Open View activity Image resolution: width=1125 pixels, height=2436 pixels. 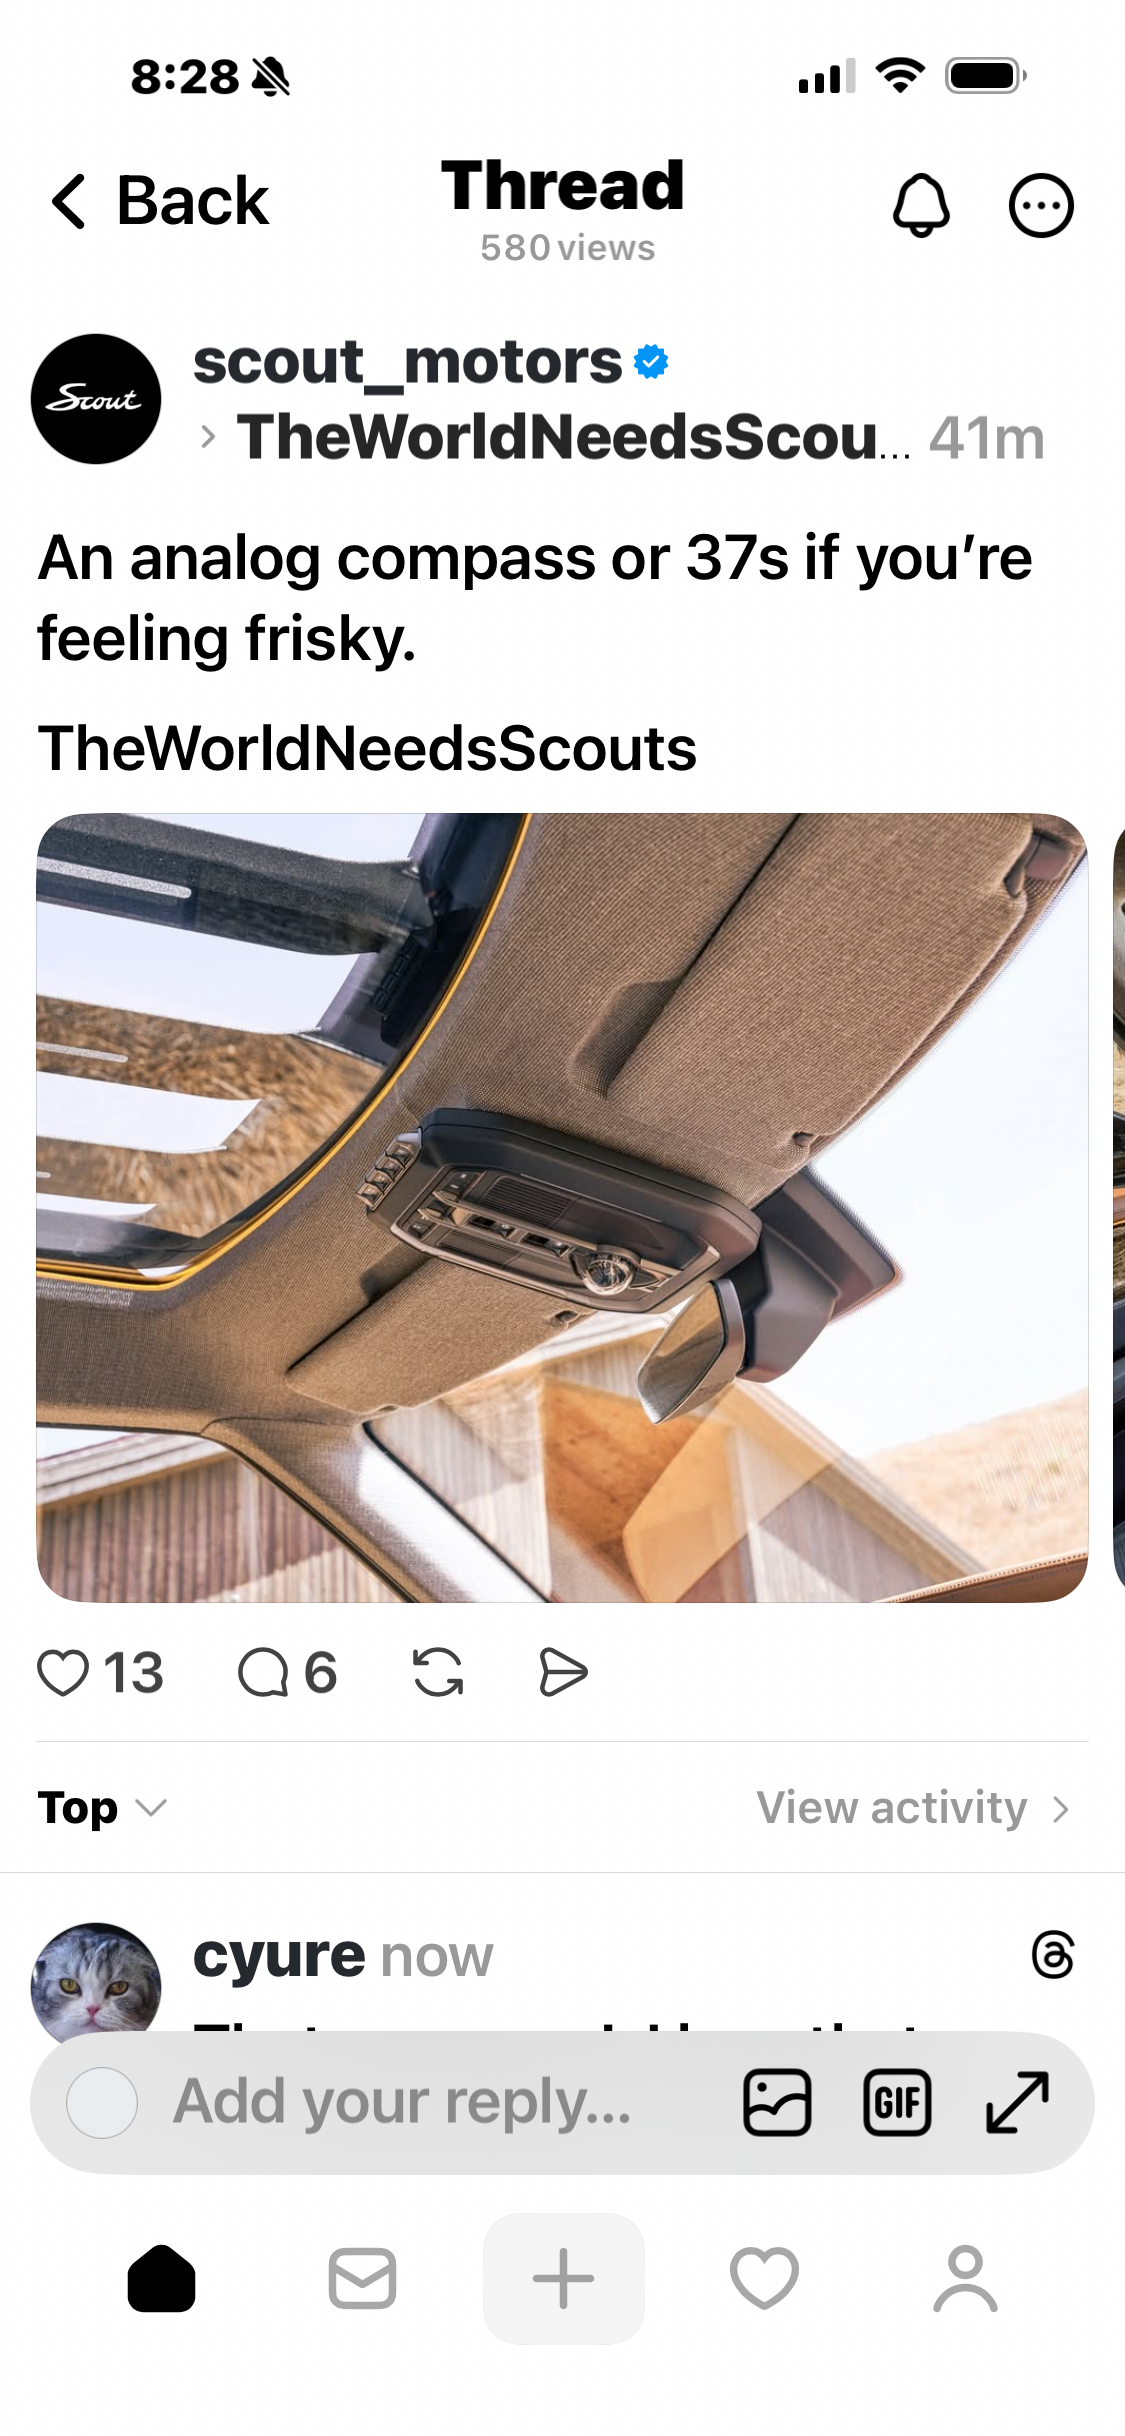tap(914, 1808)
